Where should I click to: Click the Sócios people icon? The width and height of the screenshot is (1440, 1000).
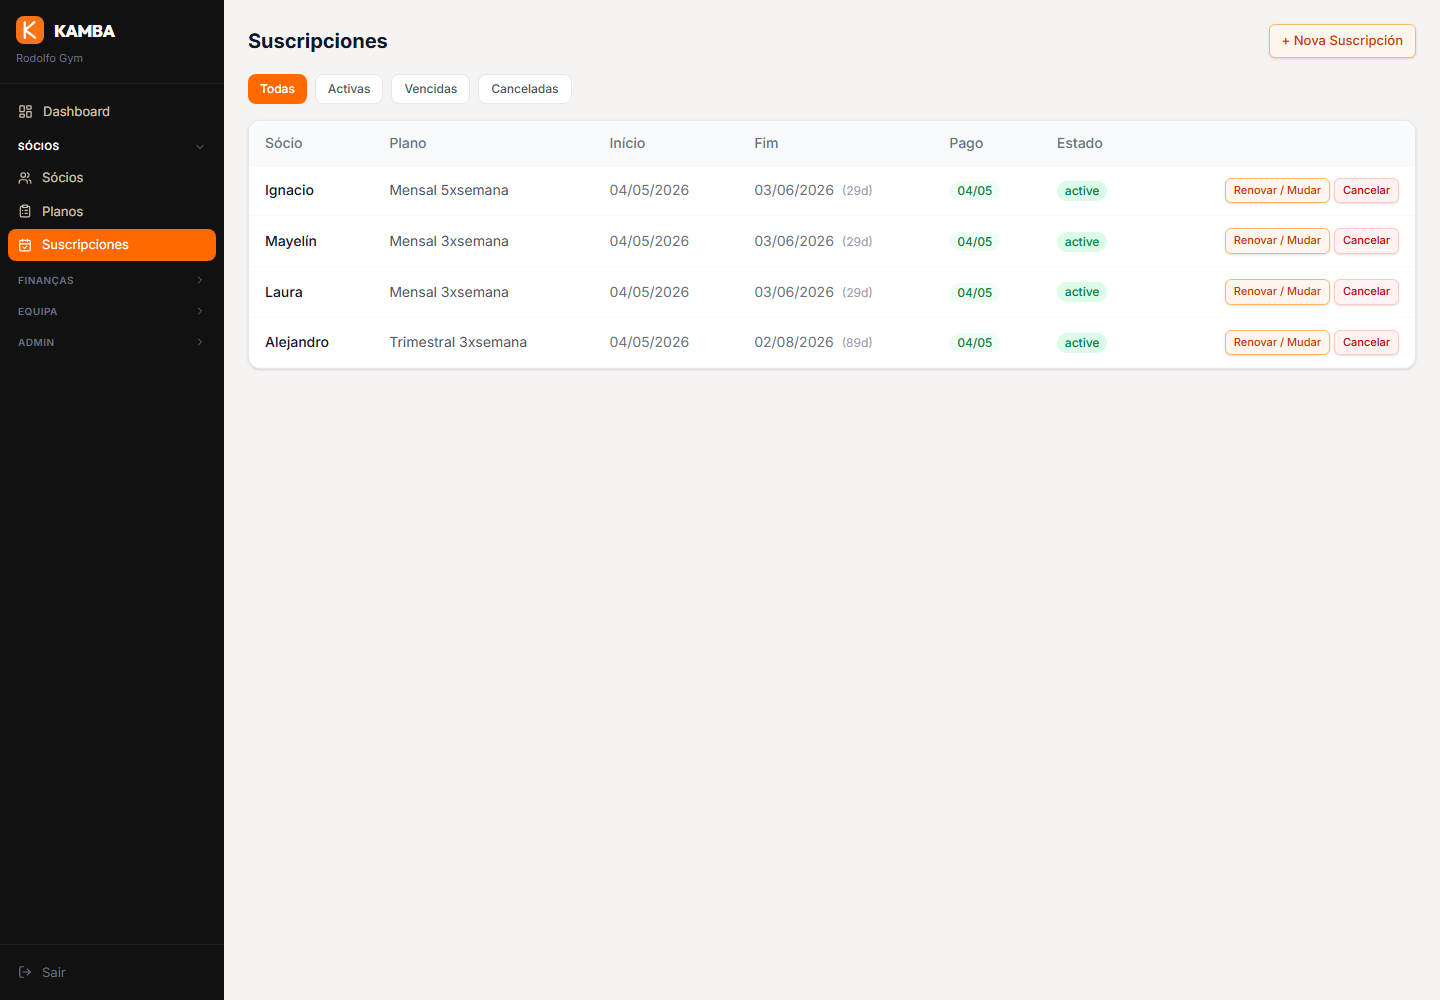(25, 178)
